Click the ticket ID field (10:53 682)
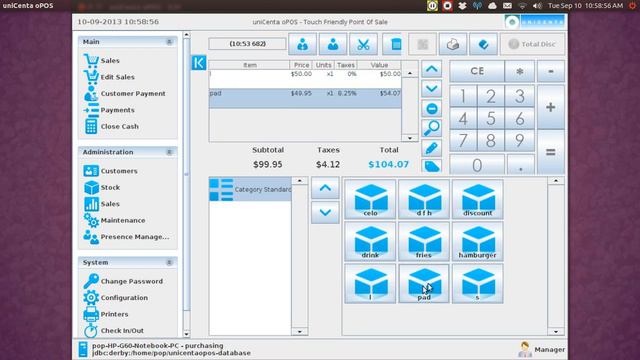Screen dimensions: 640x360 tap(247, 44)
